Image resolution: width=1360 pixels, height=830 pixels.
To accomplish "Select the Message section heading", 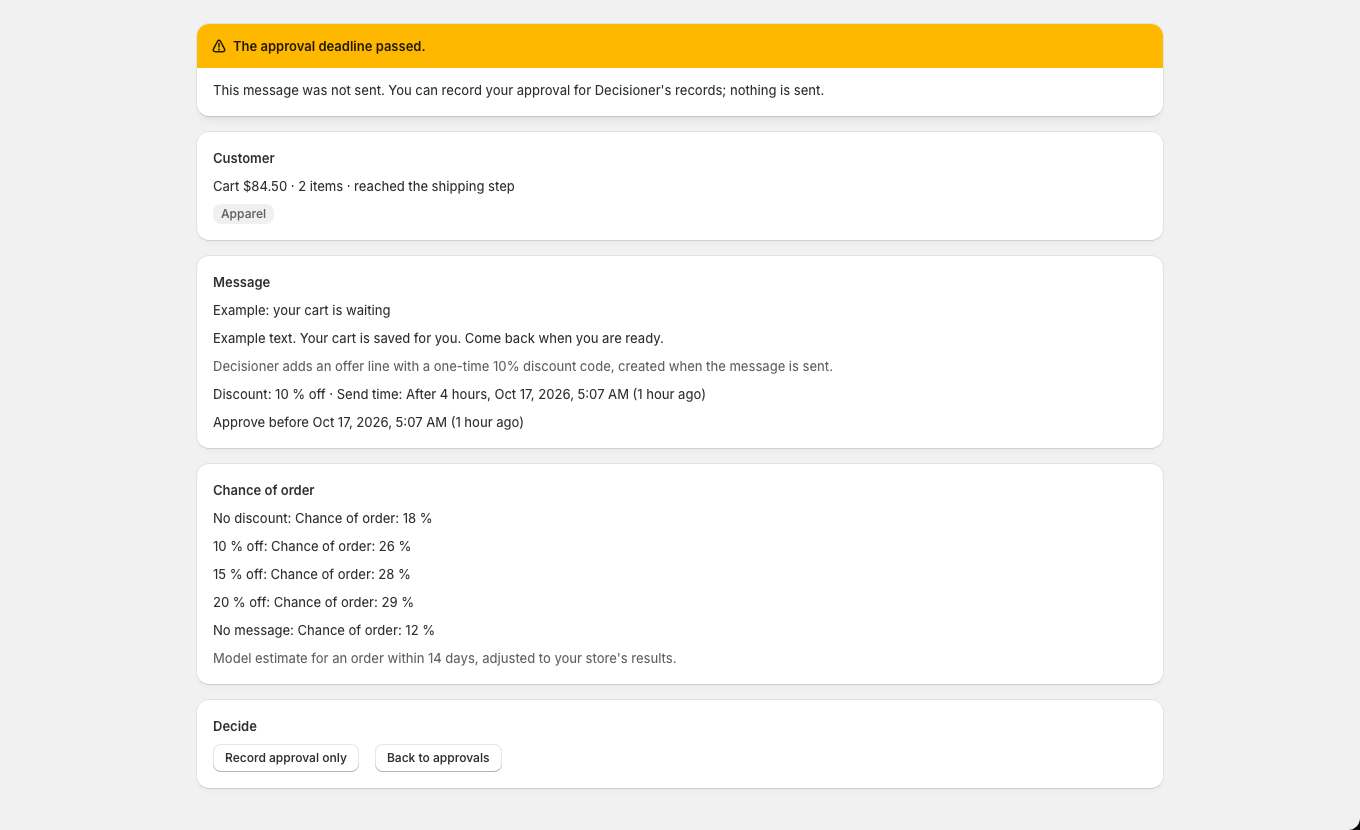I will point(242,282).
